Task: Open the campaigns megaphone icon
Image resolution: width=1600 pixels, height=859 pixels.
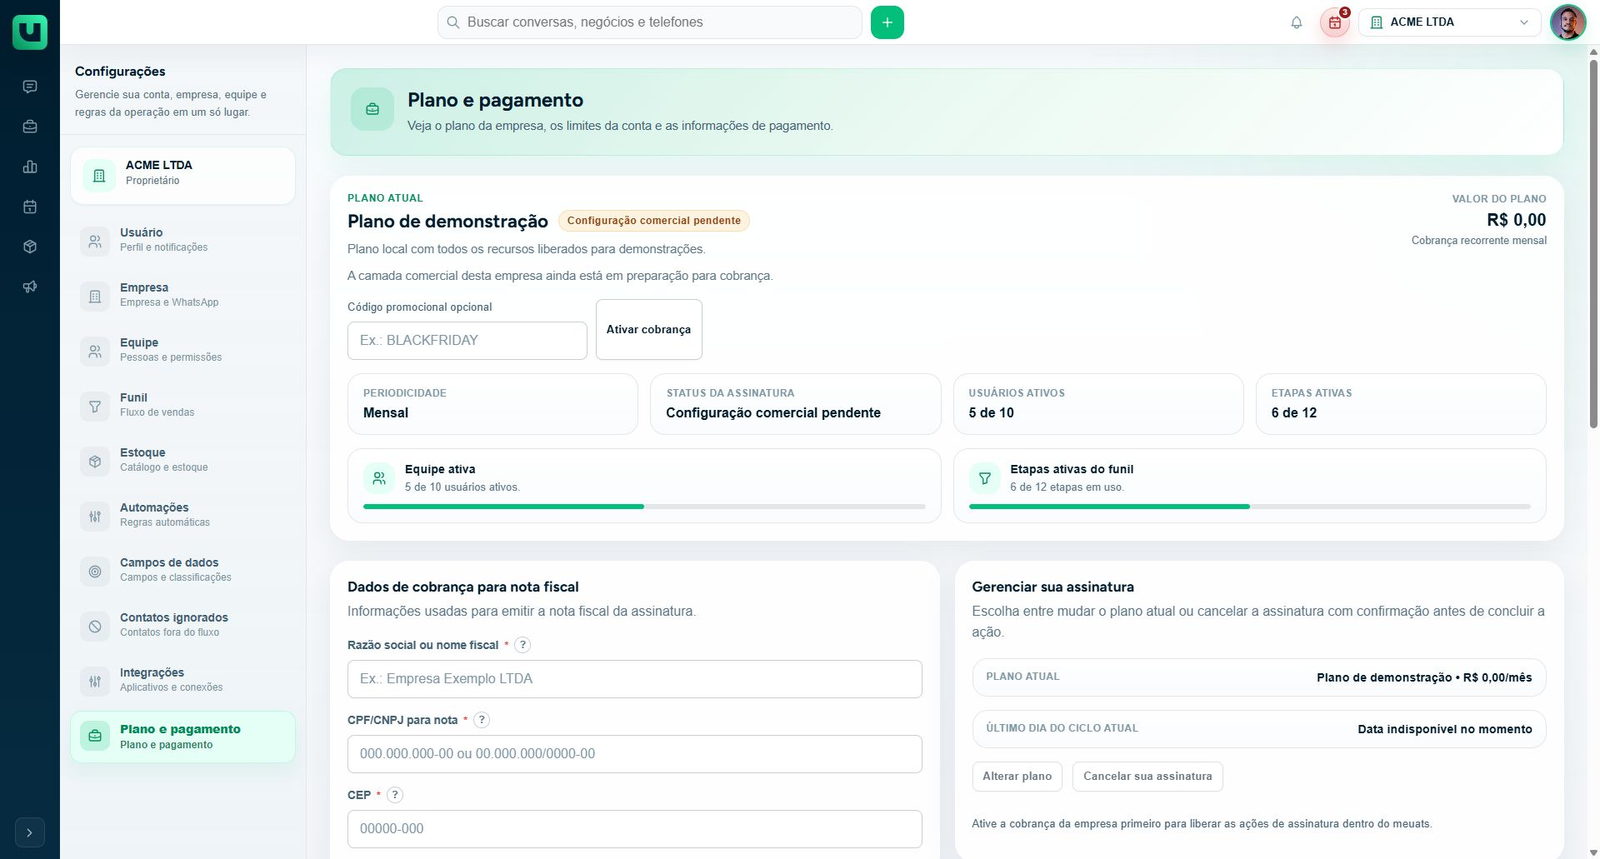Action: tap(30, 287)
